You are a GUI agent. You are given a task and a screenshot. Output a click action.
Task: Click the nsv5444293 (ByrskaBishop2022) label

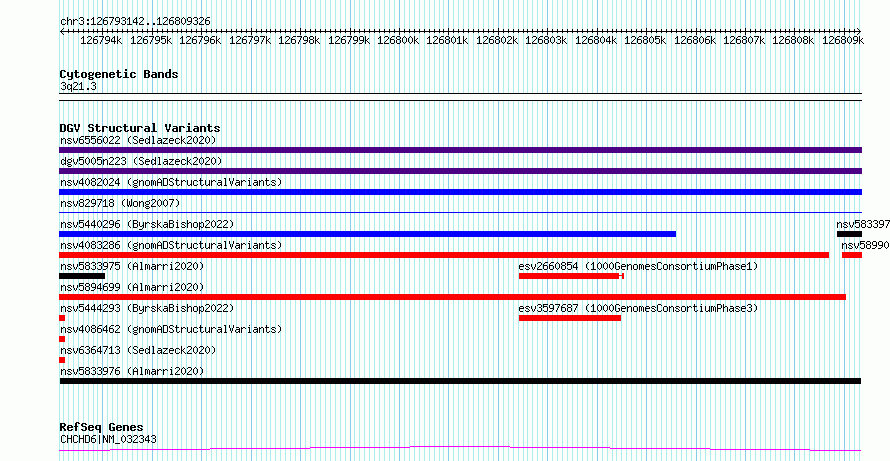point(147,308)
